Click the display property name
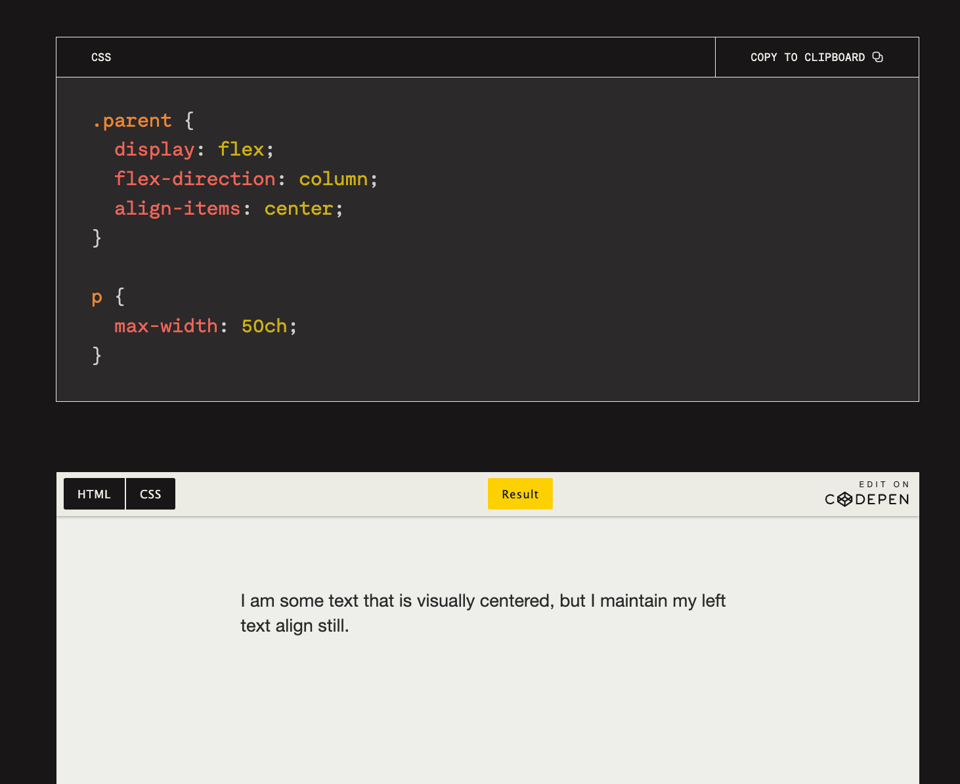960x784 pixels. 154,149
